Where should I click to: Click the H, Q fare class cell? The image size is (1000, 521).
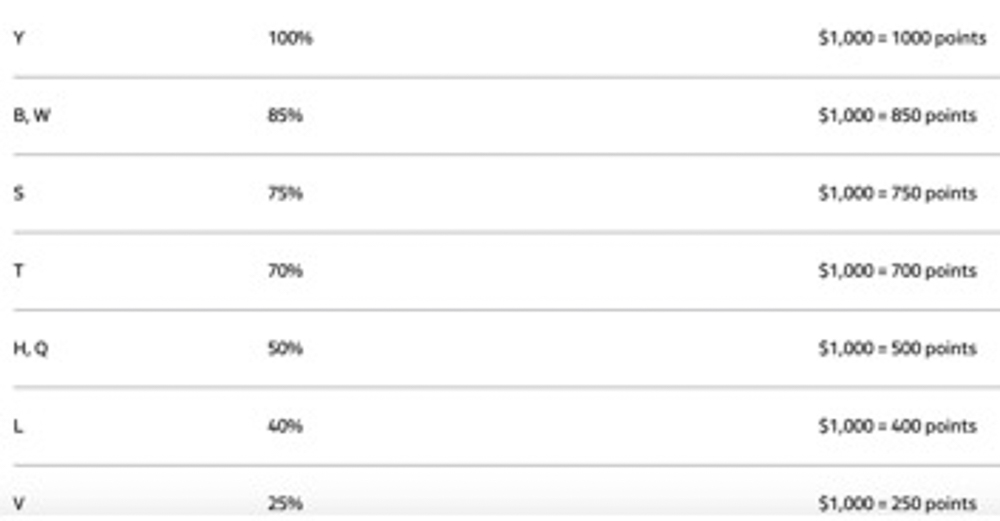tap(31, 349)
